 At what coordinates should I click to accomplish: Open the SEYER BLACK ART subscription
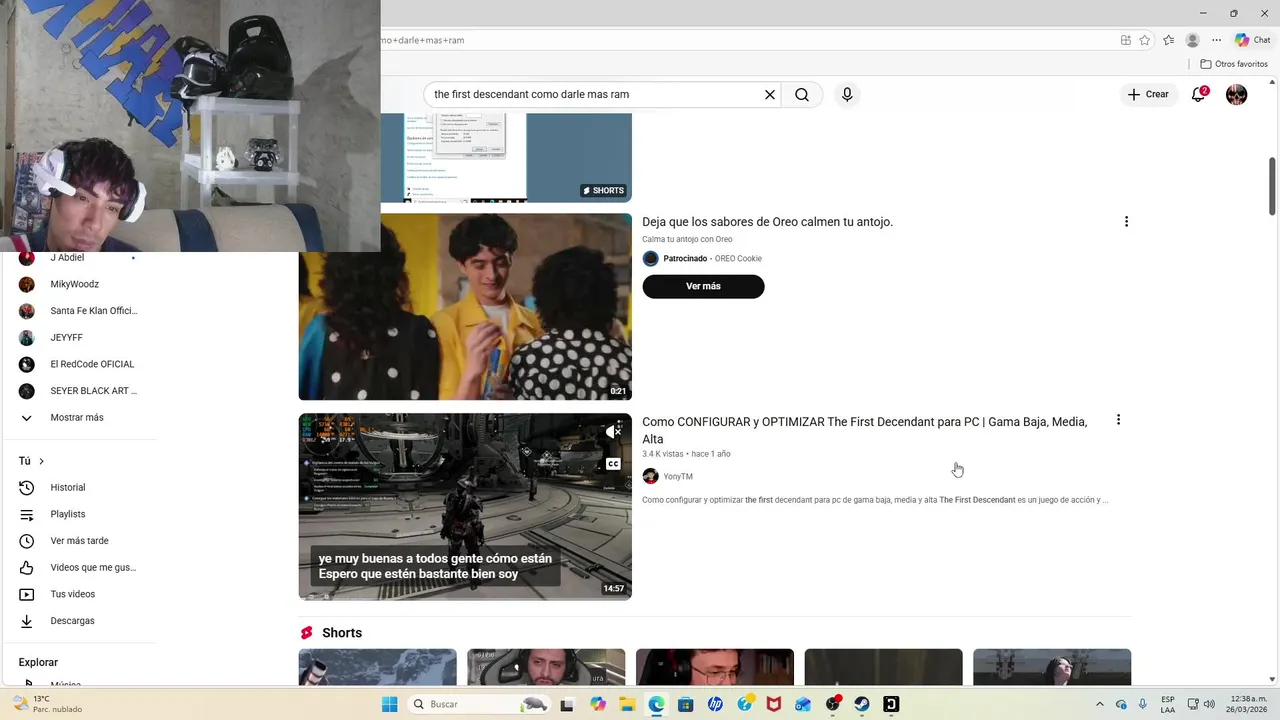tap(78, 391)
